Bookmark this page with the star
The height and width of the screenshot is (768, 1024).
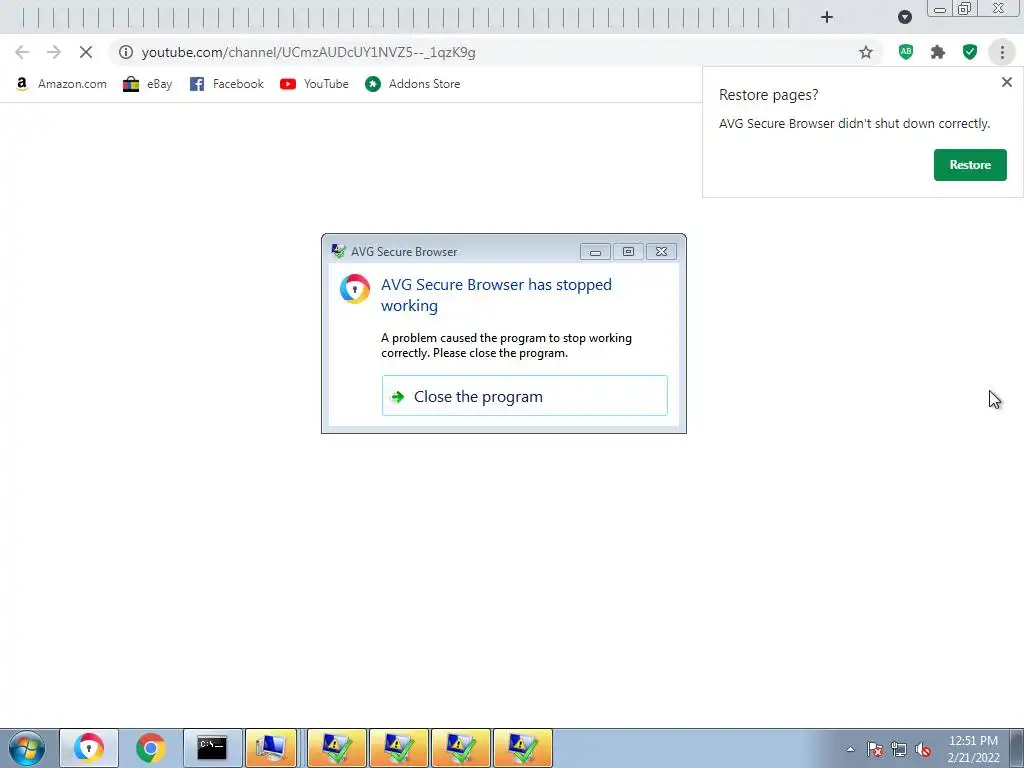866,52
